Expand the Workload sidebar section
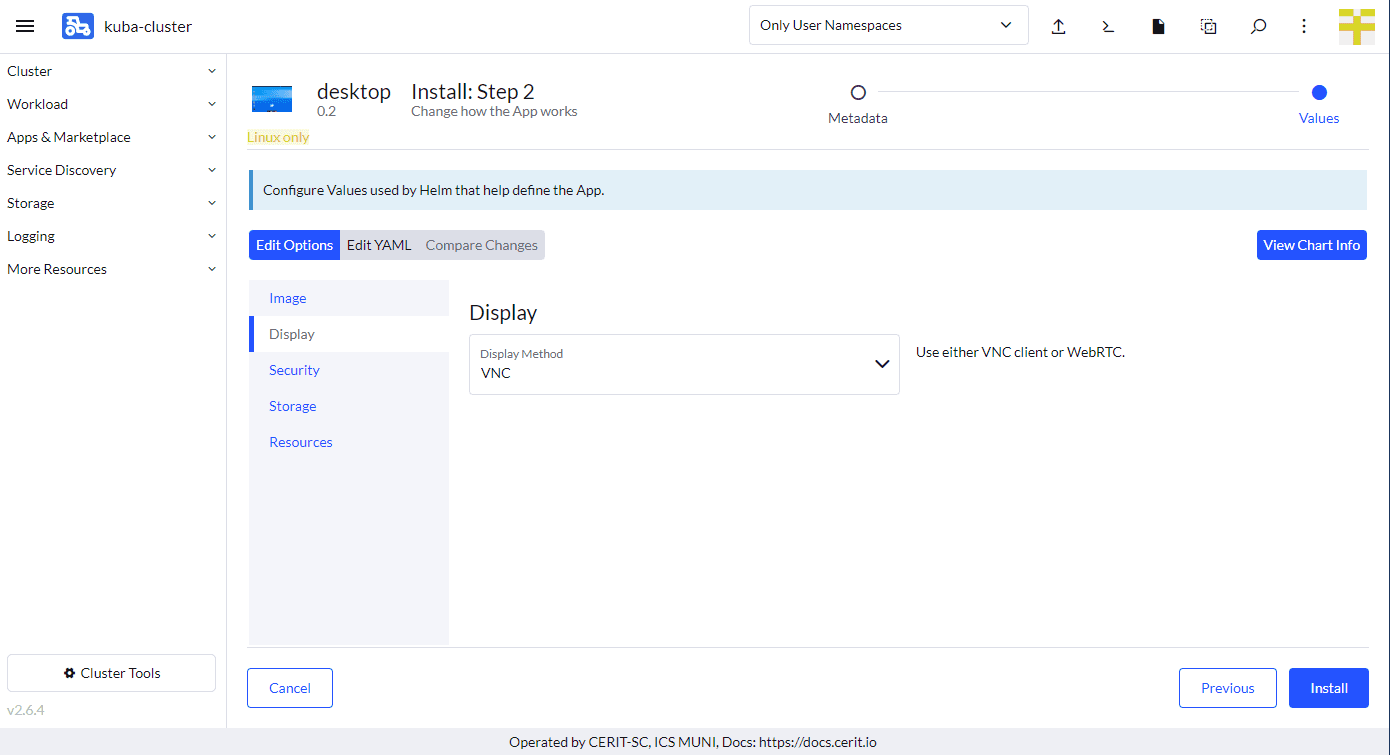 112,104
